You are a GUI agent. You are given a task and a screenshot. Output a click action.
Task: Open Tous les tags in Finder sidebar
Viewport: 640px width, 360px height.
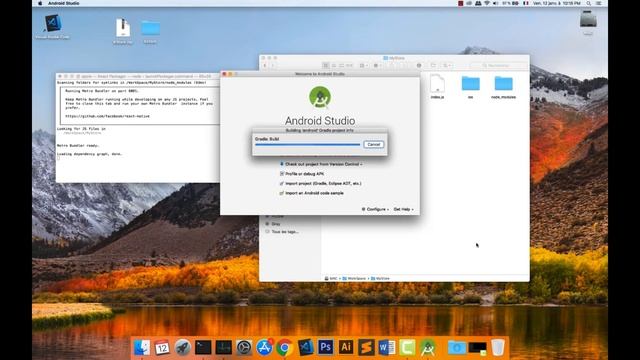(282, 232)
